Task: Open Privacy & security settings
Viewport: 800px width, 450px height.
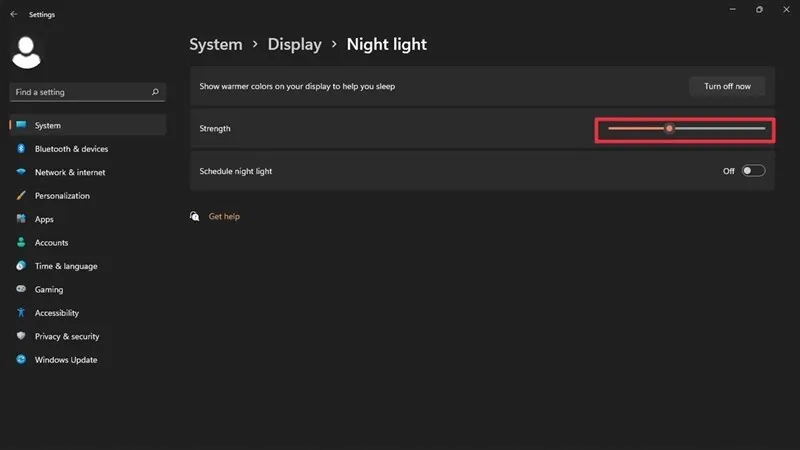Action: coord(88,336)
